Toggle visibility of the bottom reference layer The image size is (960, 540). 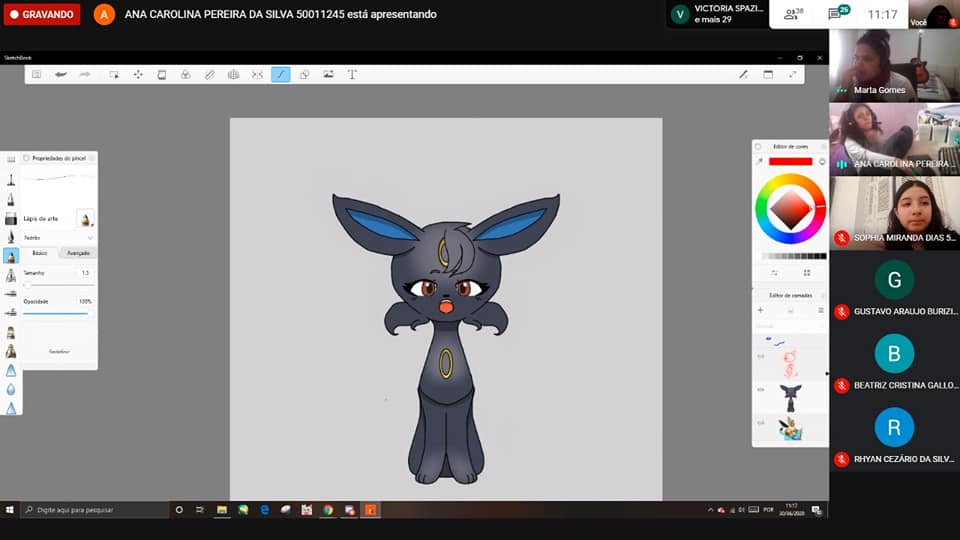[760, 422]
